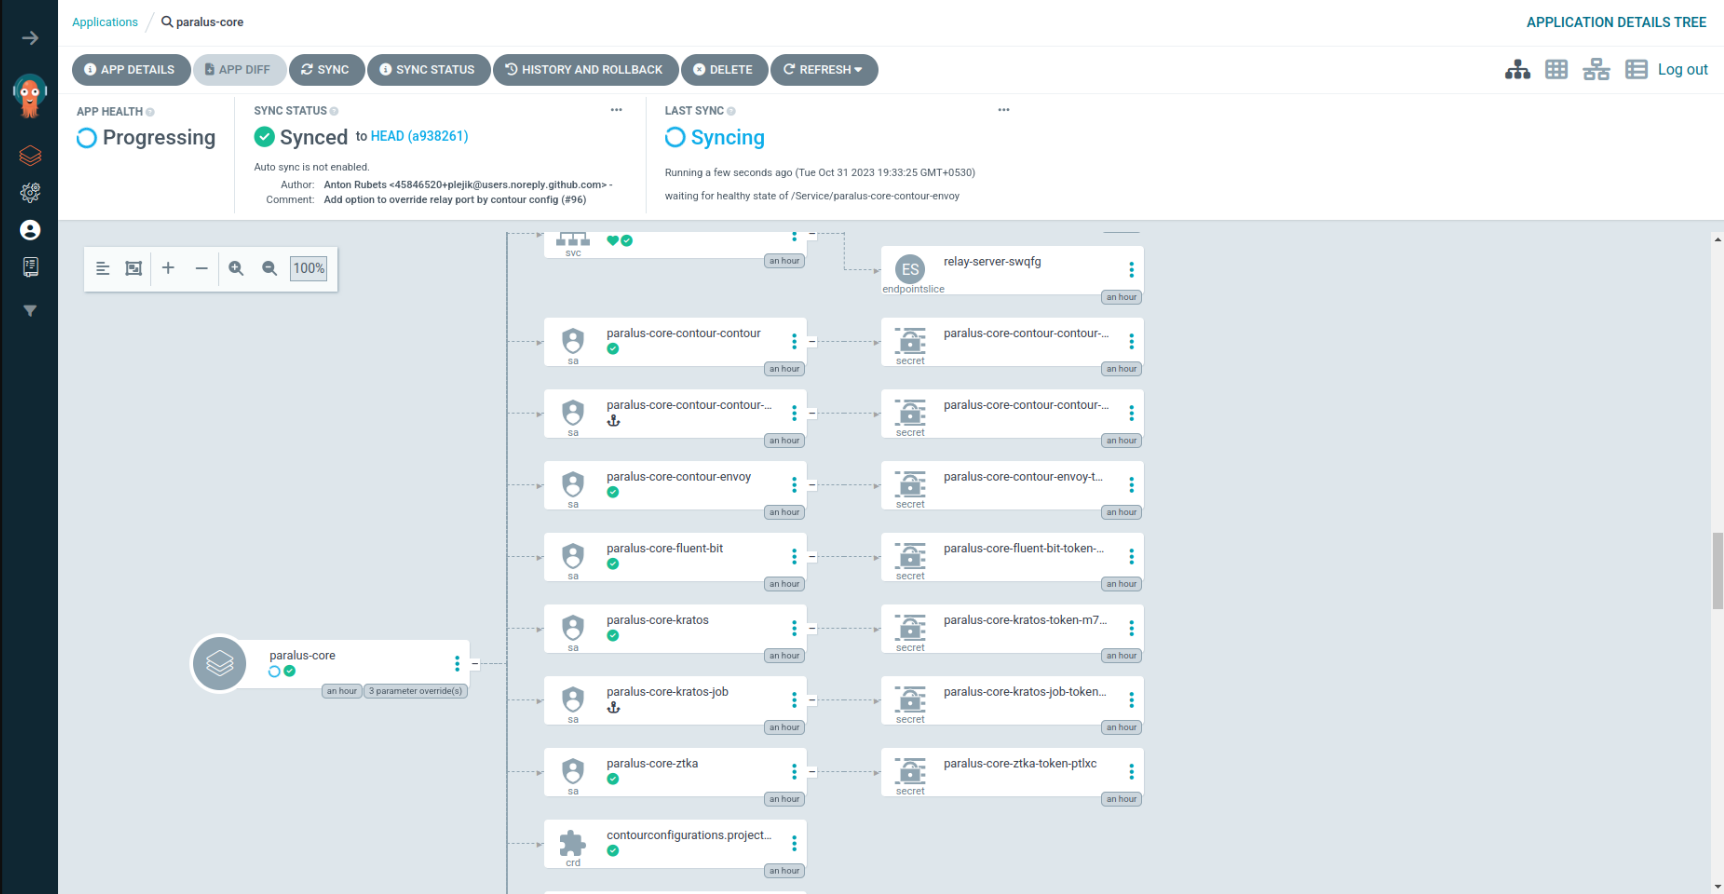1724x894 pixels.
Task: Open Applications from the layers sidebar icon
Action: coord(30,156)
